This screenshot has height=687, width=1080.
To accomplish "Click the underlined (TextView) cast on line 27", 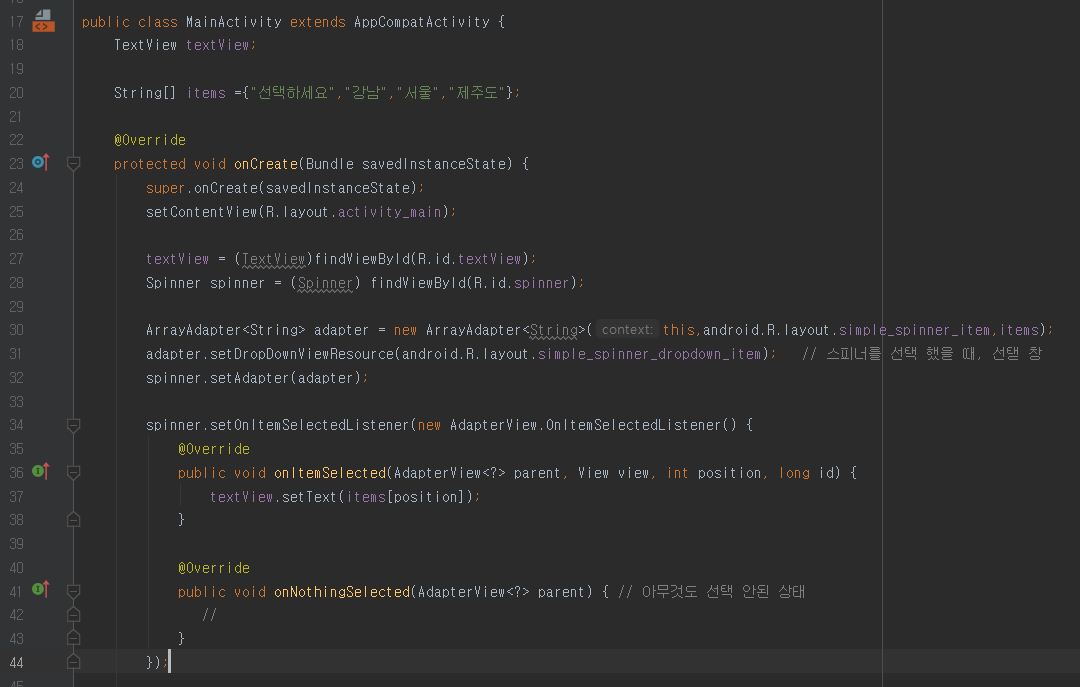I will 273,260.
